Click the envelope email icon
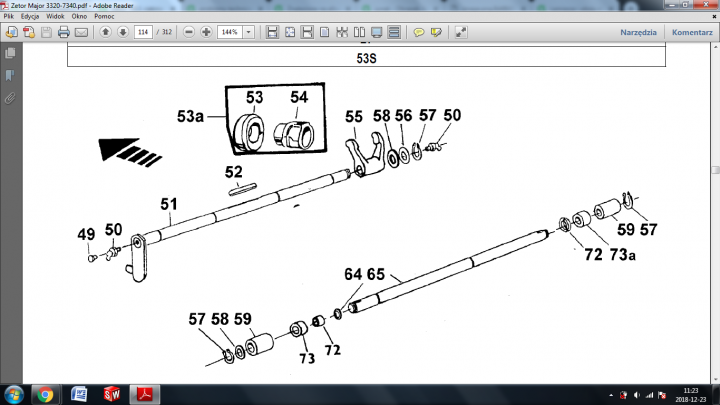The image size is (720, 405). tap(81, 32)
